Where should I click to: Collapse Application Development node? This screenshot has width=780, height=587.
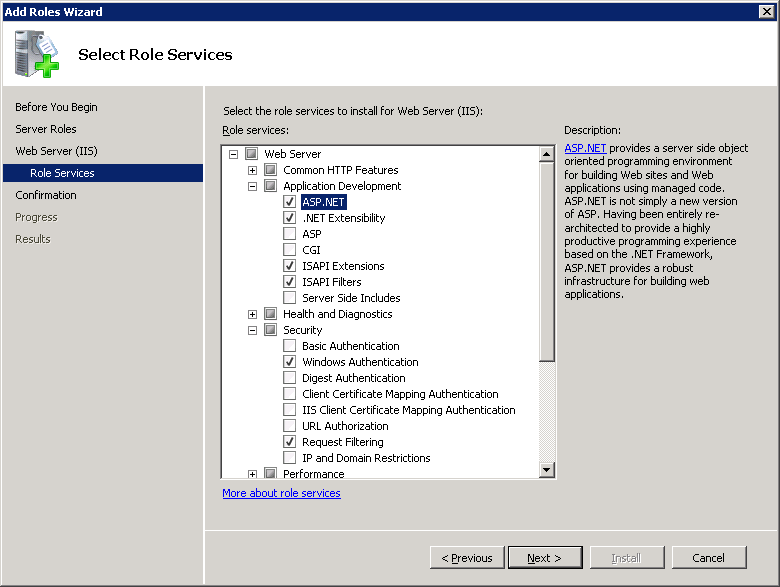252,186
